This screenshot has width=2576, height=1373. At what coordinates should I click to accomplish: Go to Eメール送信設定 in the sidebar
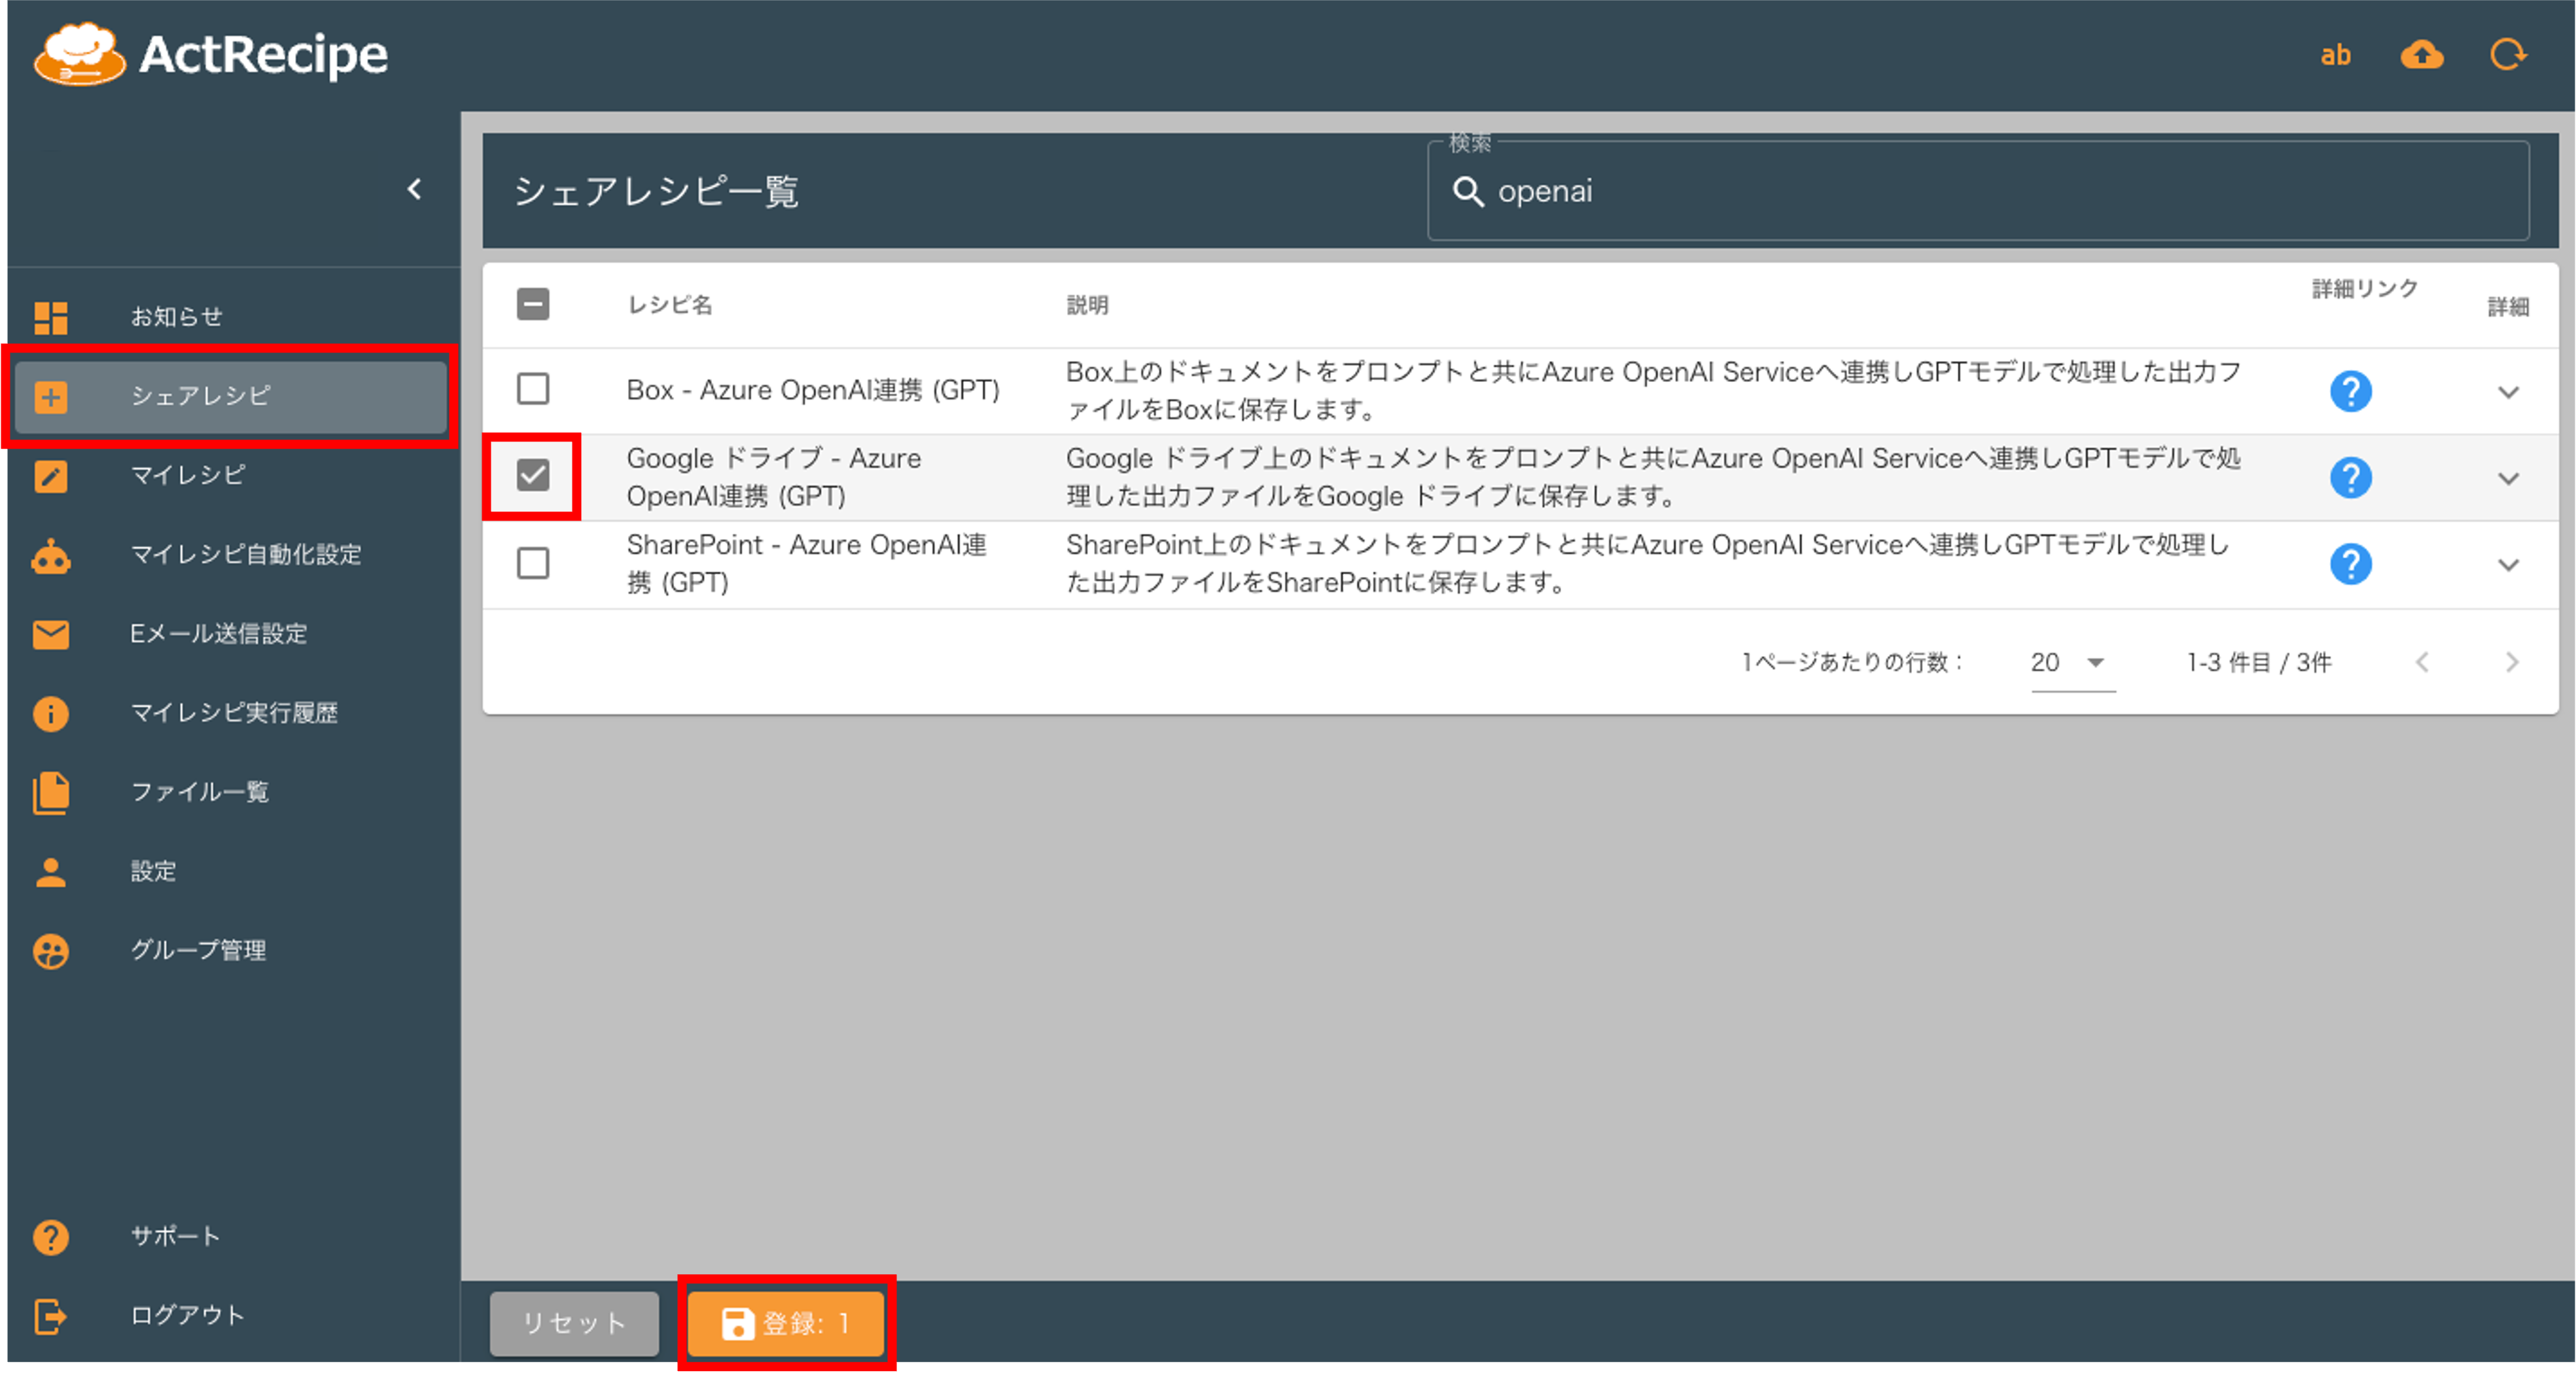click(231, 634)
